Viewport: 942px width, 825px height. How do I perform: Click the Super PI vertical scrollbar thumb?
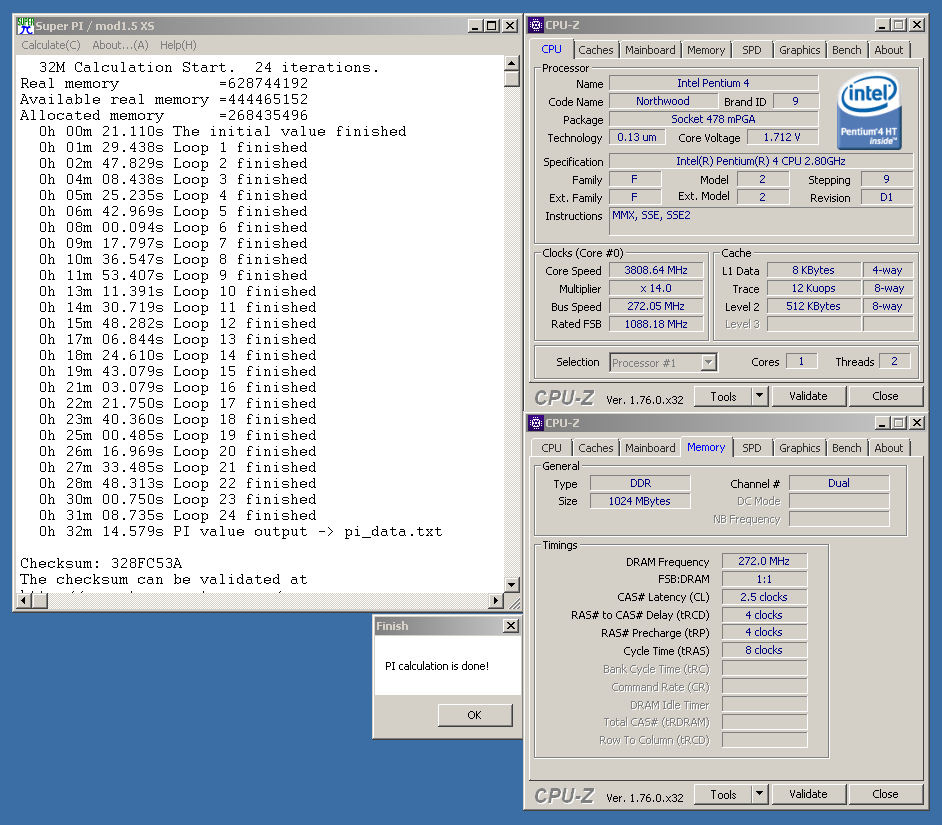click(x=511, y=79)
